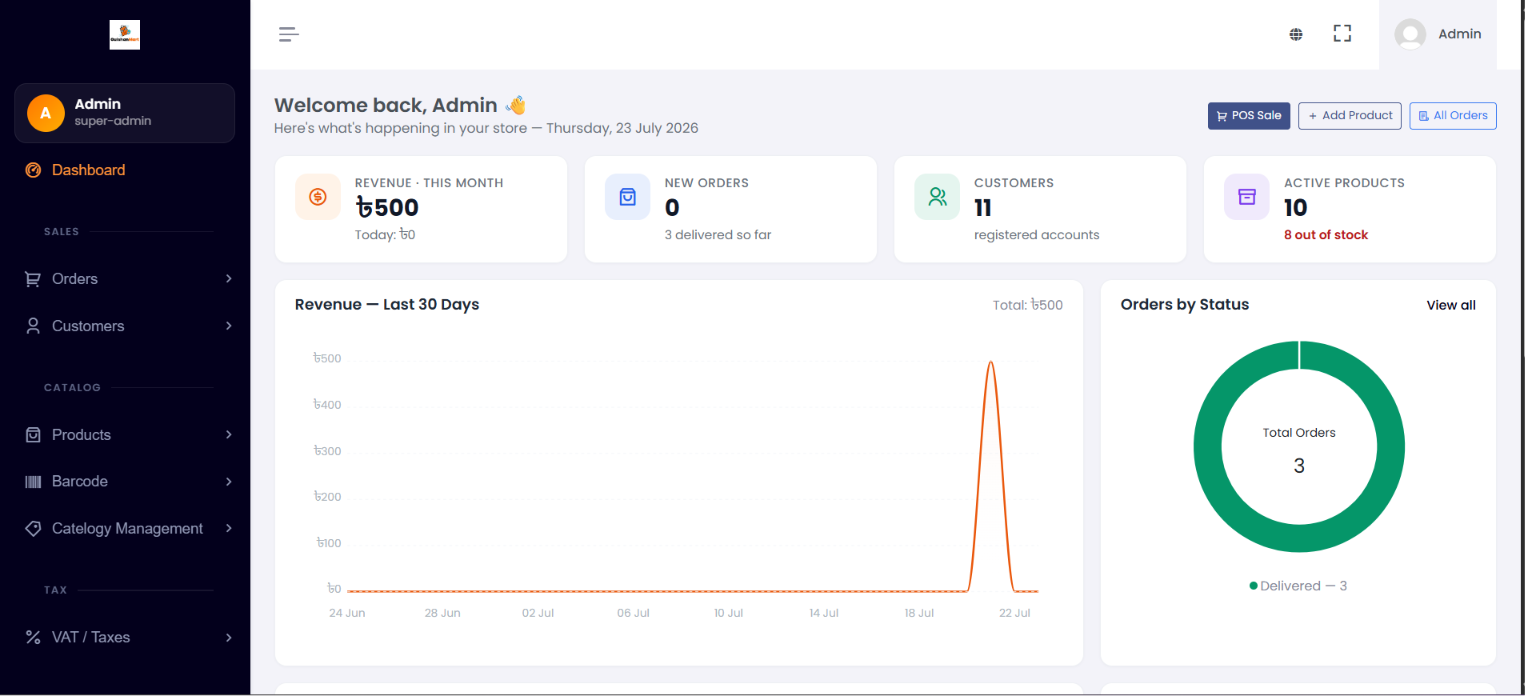Click 'View all' in Orders by Status
1525x696 pixels.
click(x=1451, y=305)
